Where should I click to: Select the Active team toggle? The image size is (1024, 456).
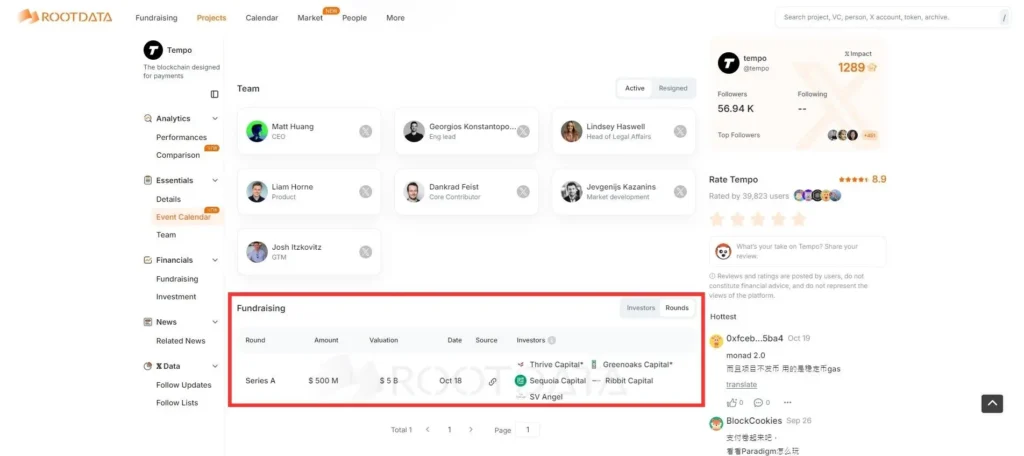tap(635, 88)
